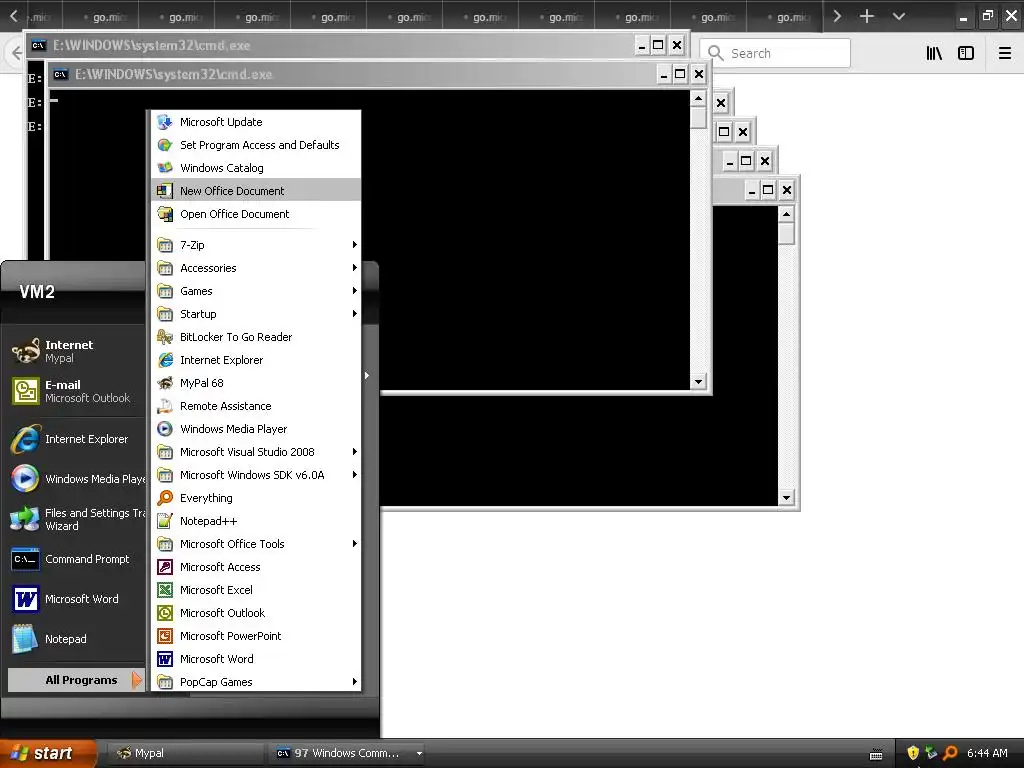Open Command Prompt from Start menu
Viewport: 1024px width, 768px height.
click(76, 559)
